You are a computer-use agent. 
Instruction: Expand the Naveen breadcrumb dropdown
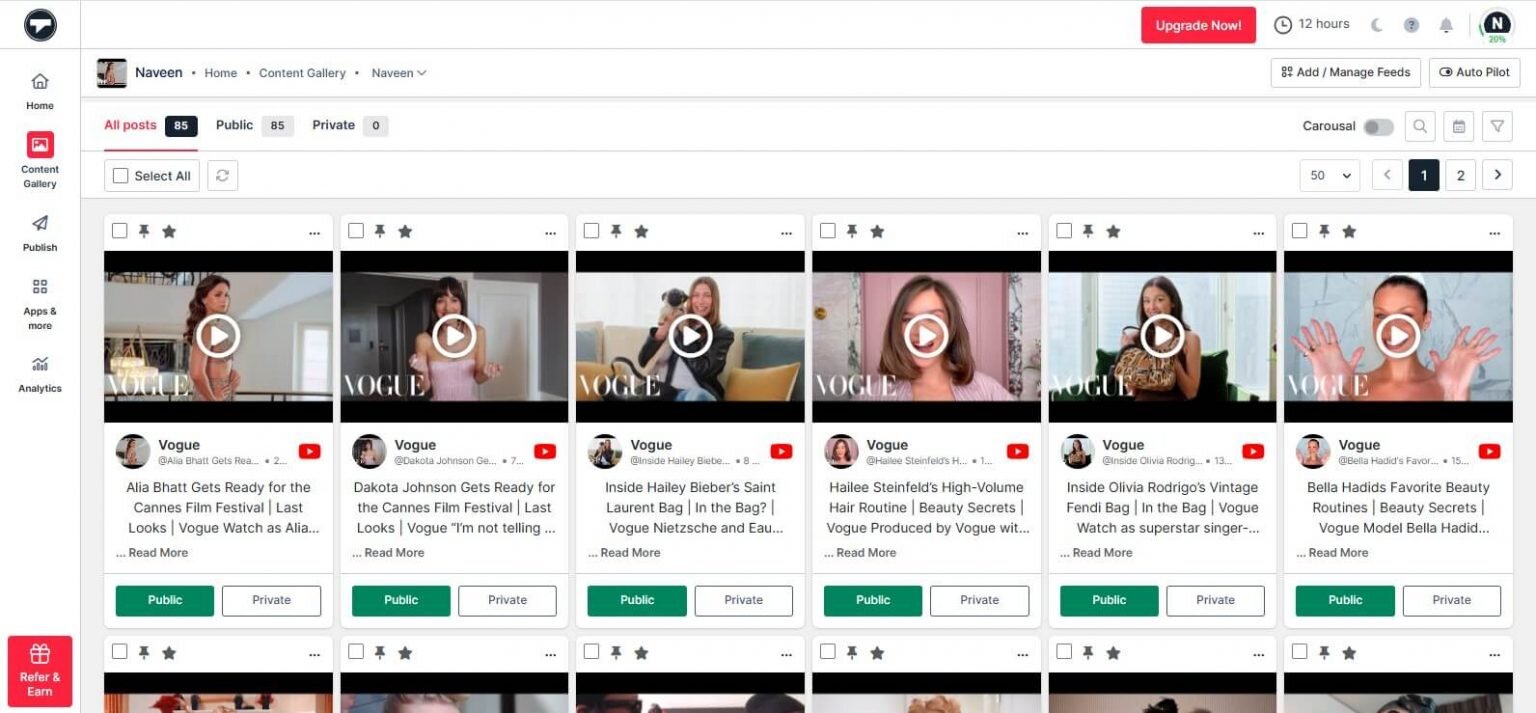pos(399,72)
